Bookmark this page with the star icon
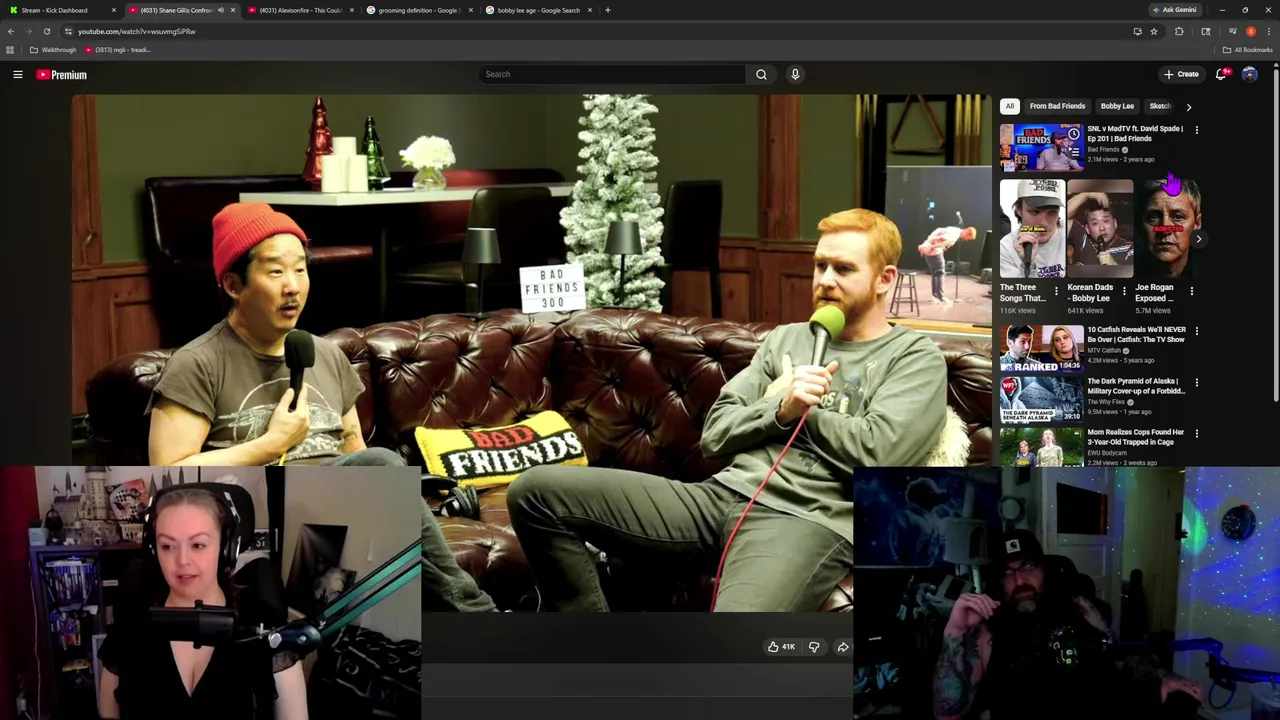This screenshot has width=1280, height=720. (1154, 31)
